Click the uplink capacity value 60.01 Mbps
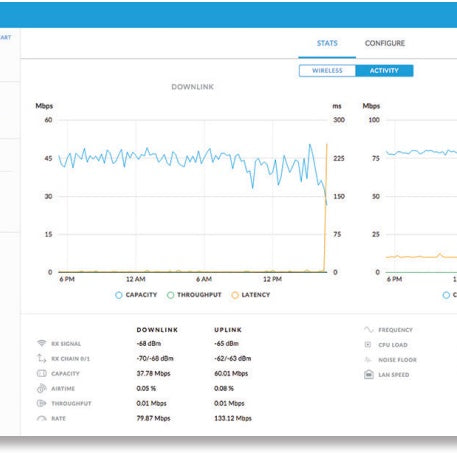The width and height of the screenshot is (457, 457). pos(231,373)
